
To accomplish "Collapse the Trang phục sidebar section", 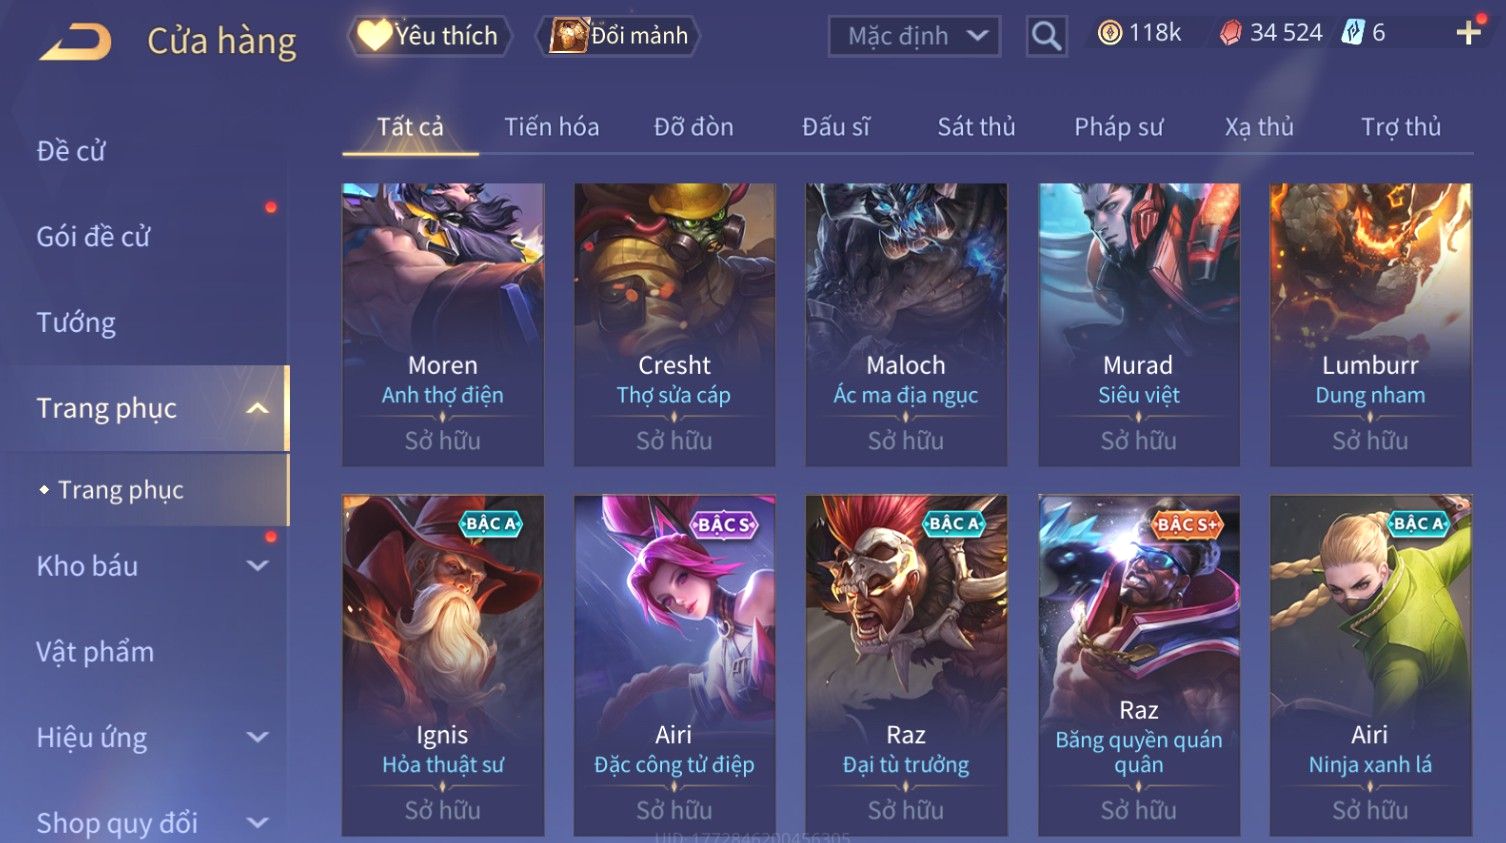I will tap(257, 408).
